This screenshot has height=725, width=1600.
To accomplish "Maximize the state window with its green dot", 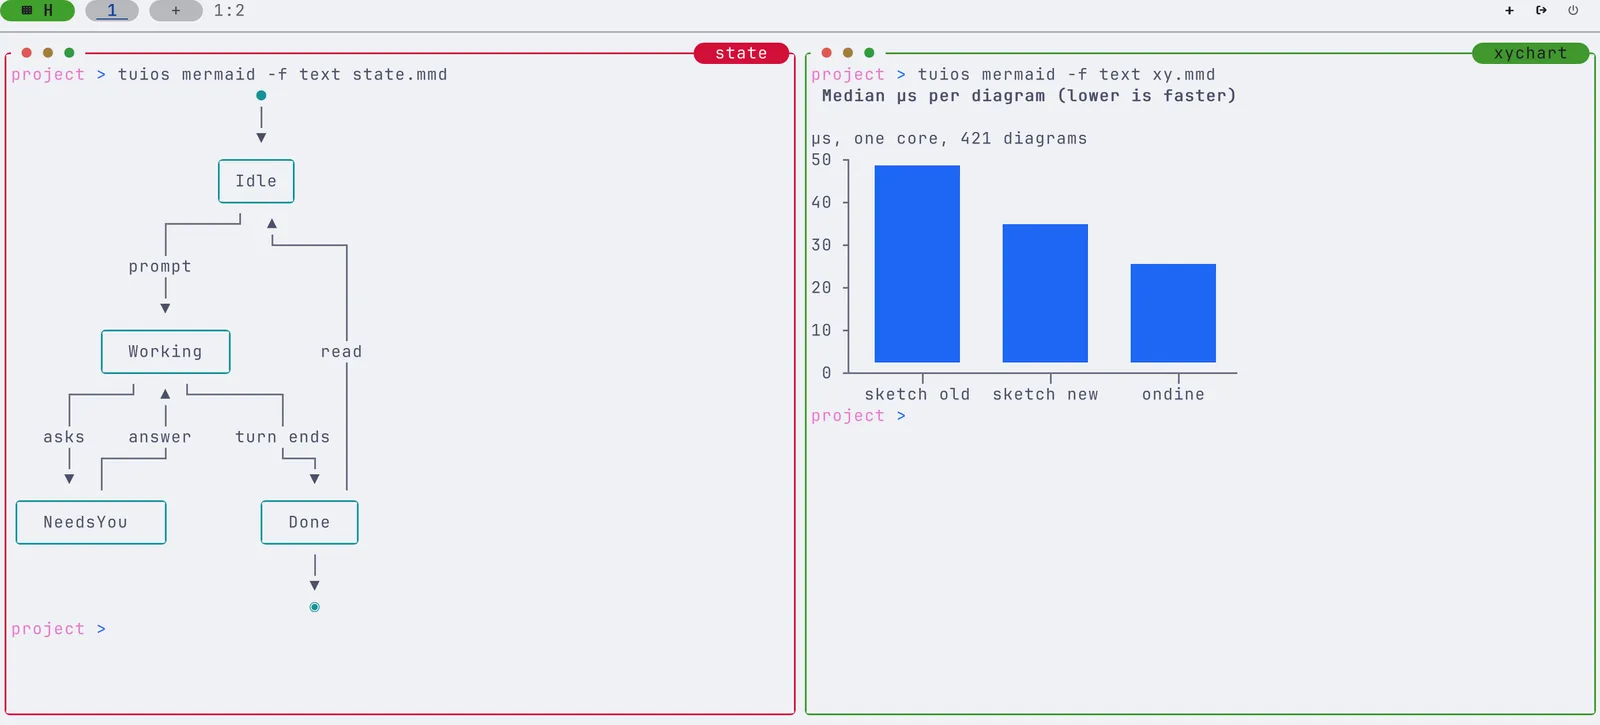I will click(69, 53).
